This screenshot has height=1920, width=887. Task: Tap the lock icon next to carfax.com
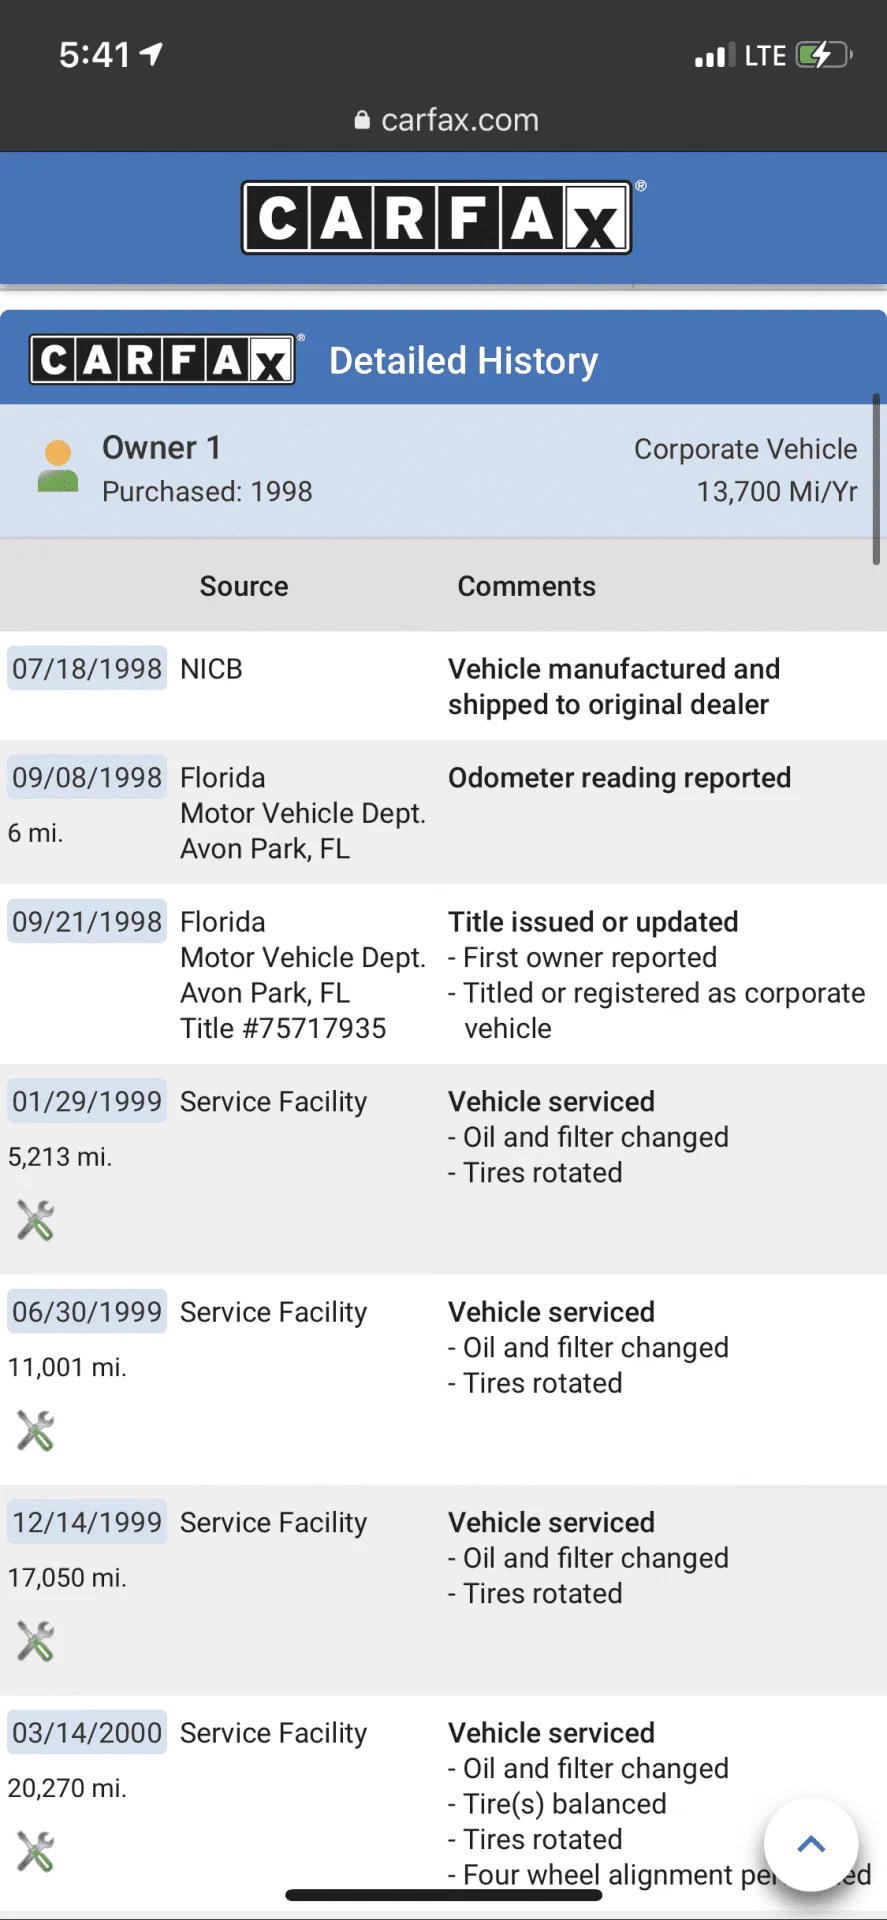(362, 120)
